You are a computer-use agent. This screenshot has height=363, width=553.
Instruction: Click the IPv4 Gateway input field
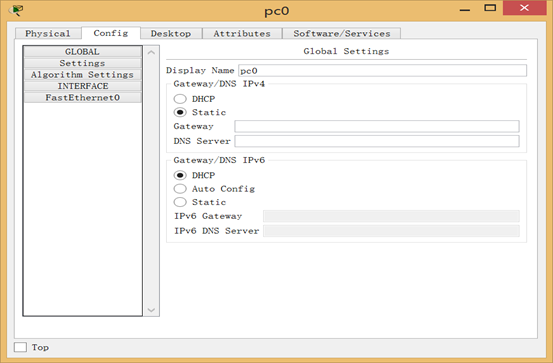(x=377, y=126)
